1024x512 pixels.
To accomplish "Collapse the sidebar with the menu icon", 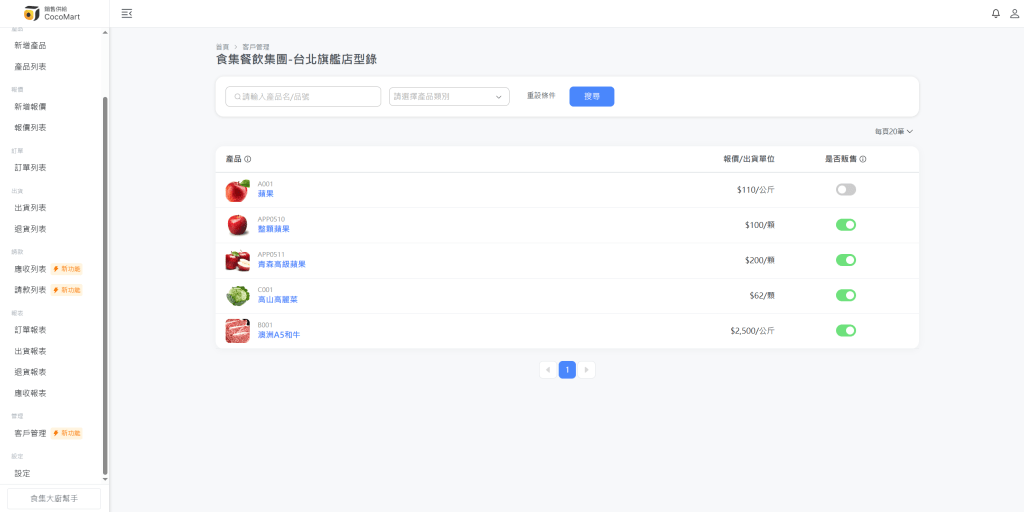I will tap(127, 13).
